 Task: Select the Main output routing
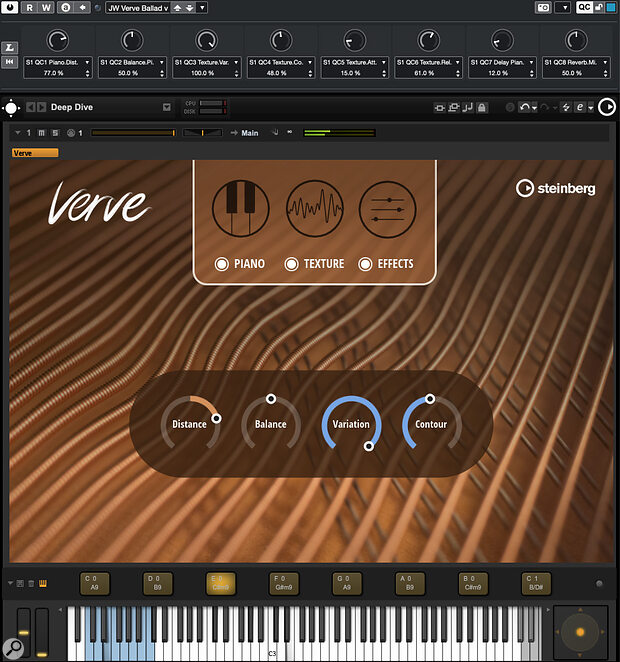click(x=249, y=133)
